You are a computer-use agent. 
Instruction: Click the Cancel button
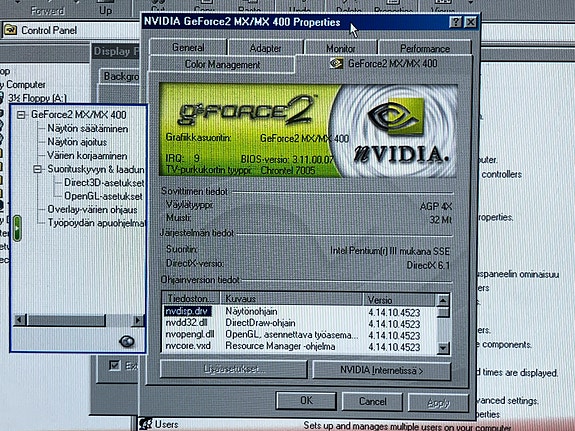(373, 401)
